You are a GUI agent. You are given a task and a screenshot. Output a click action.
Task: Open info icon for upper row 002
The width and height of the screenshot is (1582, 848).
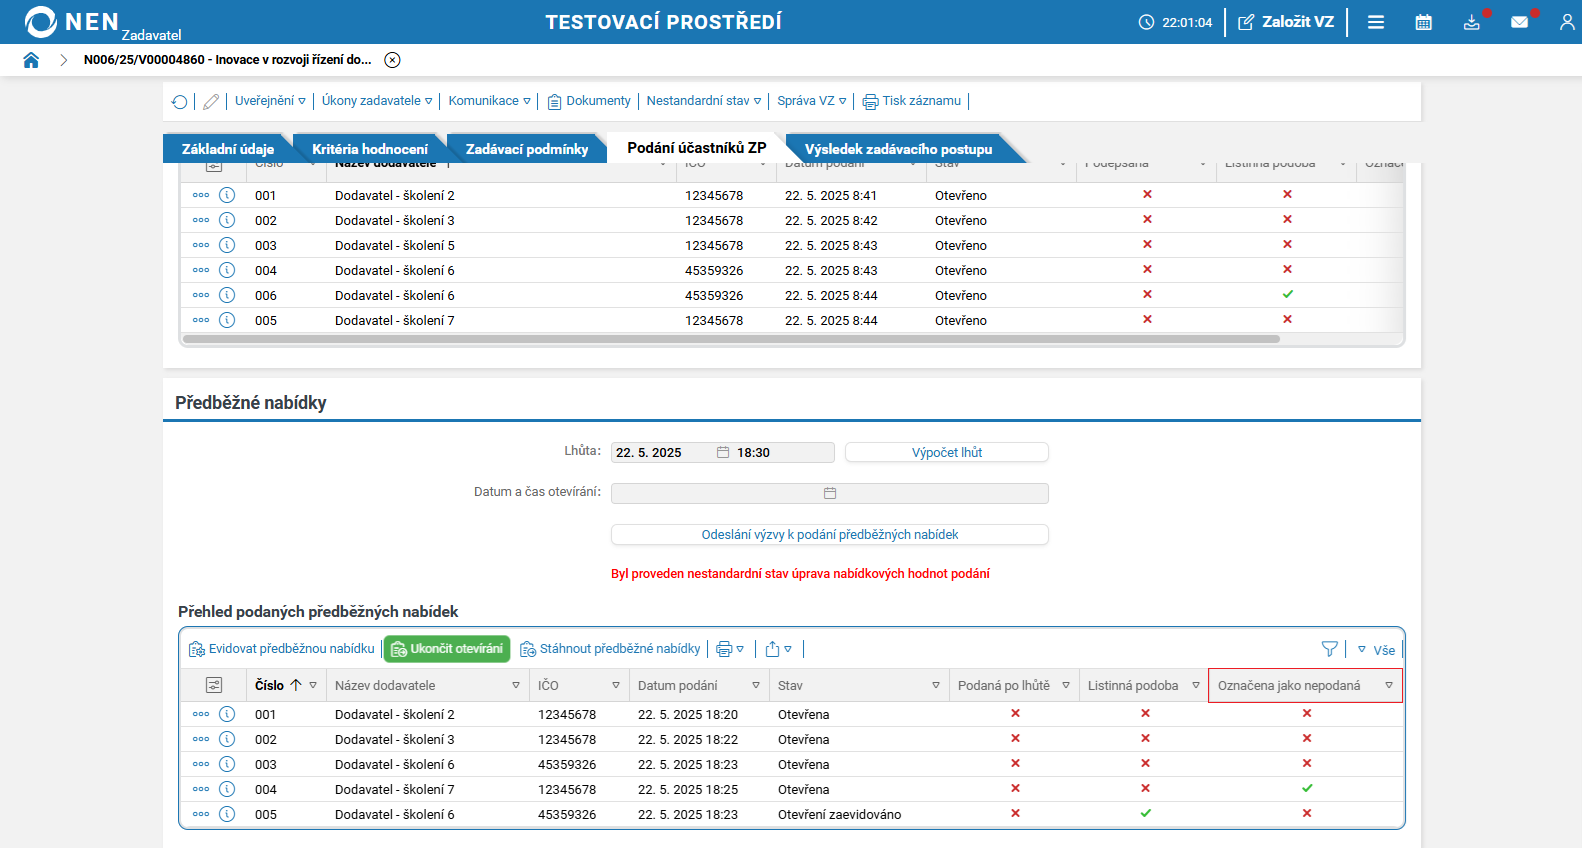227,220
